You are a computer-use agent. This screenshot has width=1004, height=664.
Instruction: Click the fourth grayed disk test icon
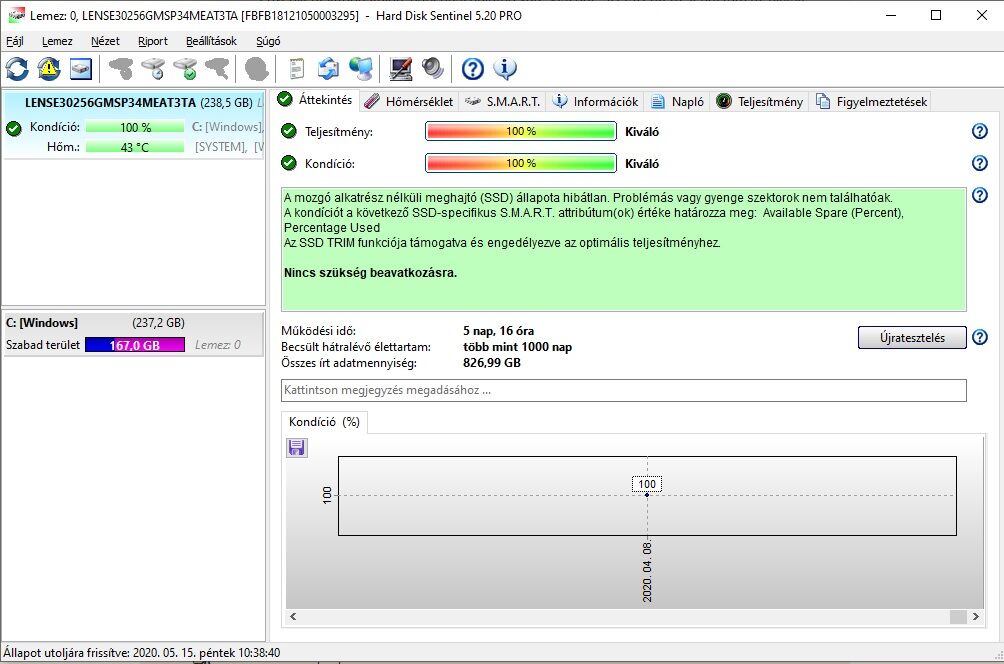click(x=218, y=69)
